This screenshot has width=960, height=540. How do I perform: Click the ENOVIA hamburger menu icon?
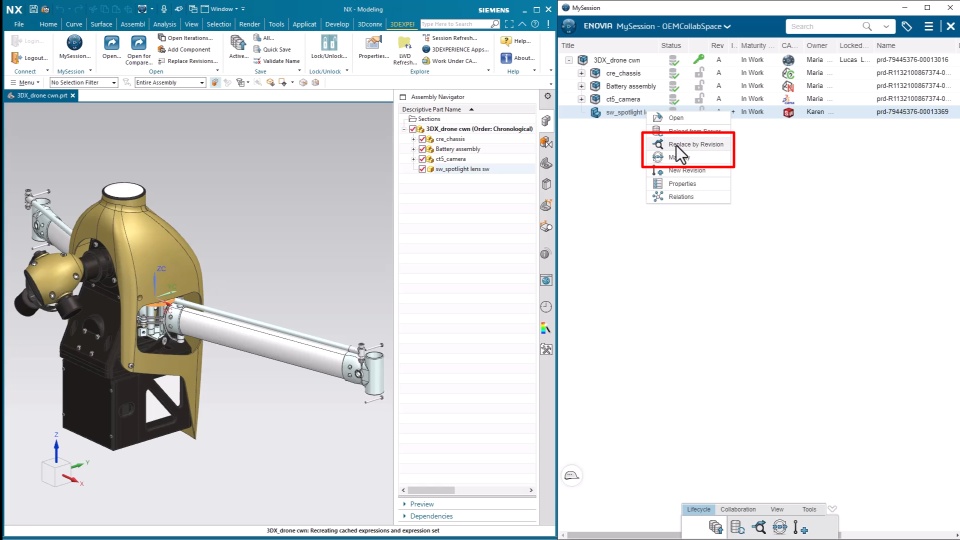pos(929,26)
